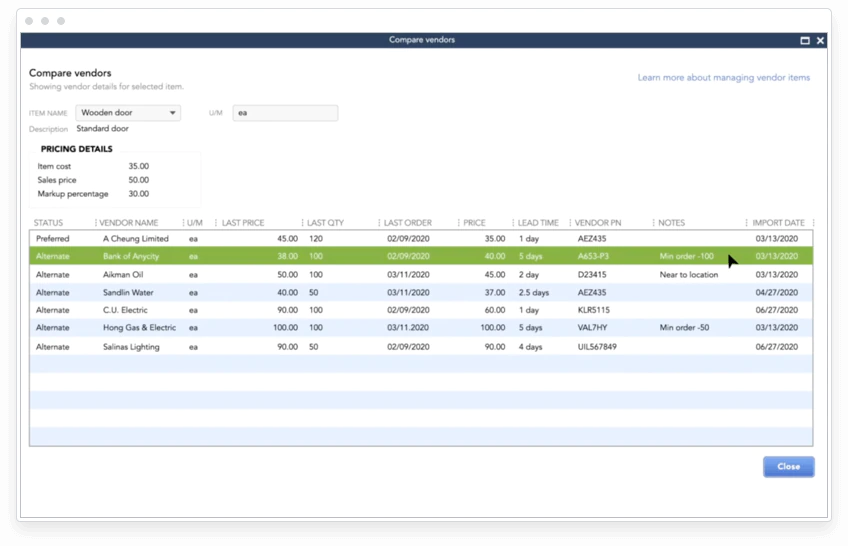Open the Item Name dropdown showing Wooden door
Image resolution: width=848 pixels, height=546 pixels.
pyautogui.click(x=128, y=113)
